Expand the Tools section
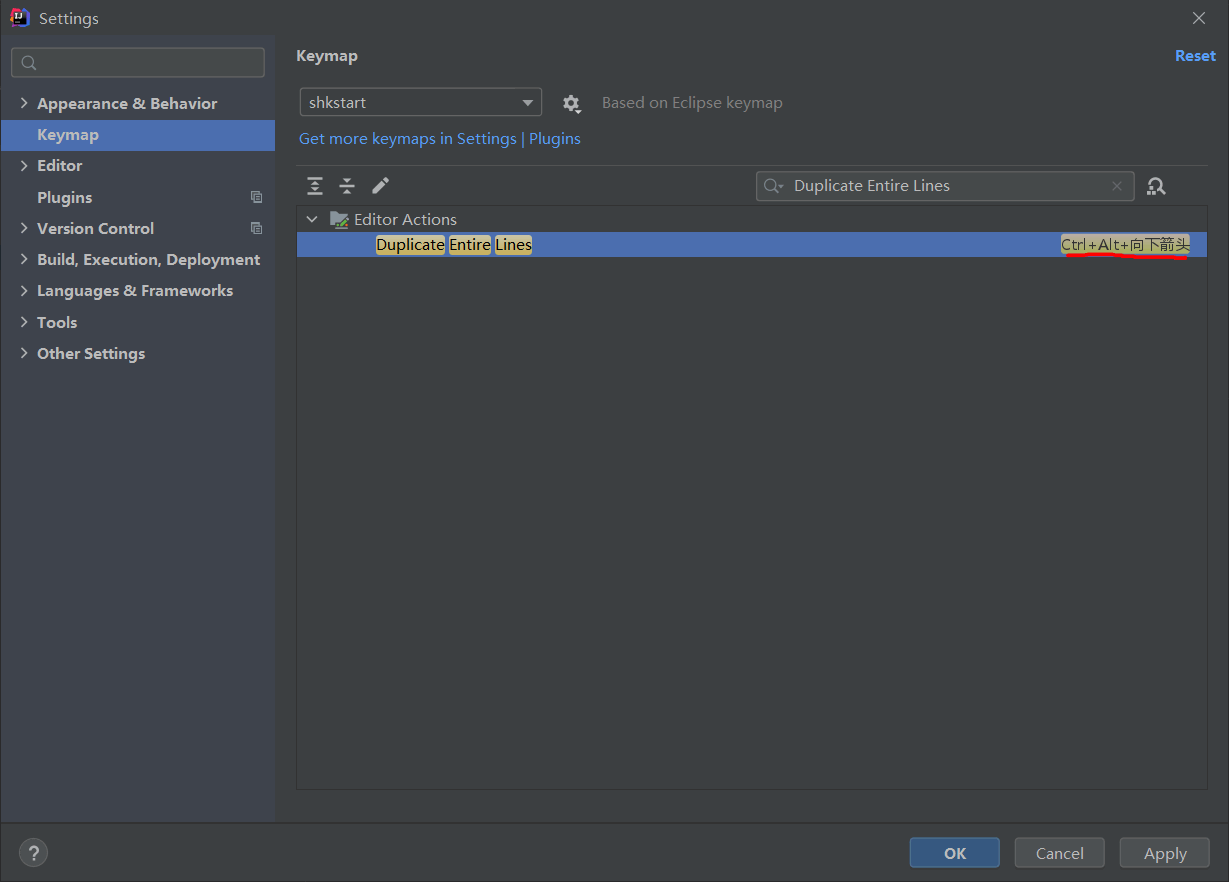 [x=24, y=323]
